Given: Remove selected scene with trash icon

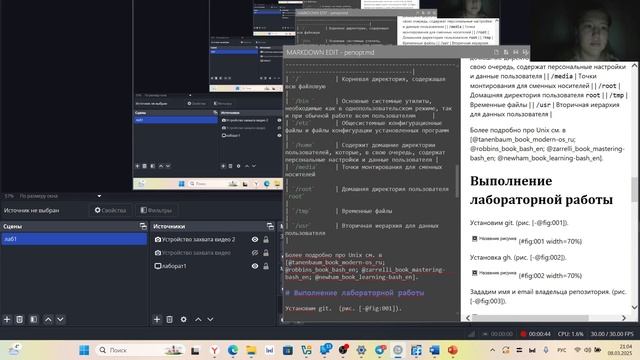Looking at the screenshot, I should pos(19,319).
